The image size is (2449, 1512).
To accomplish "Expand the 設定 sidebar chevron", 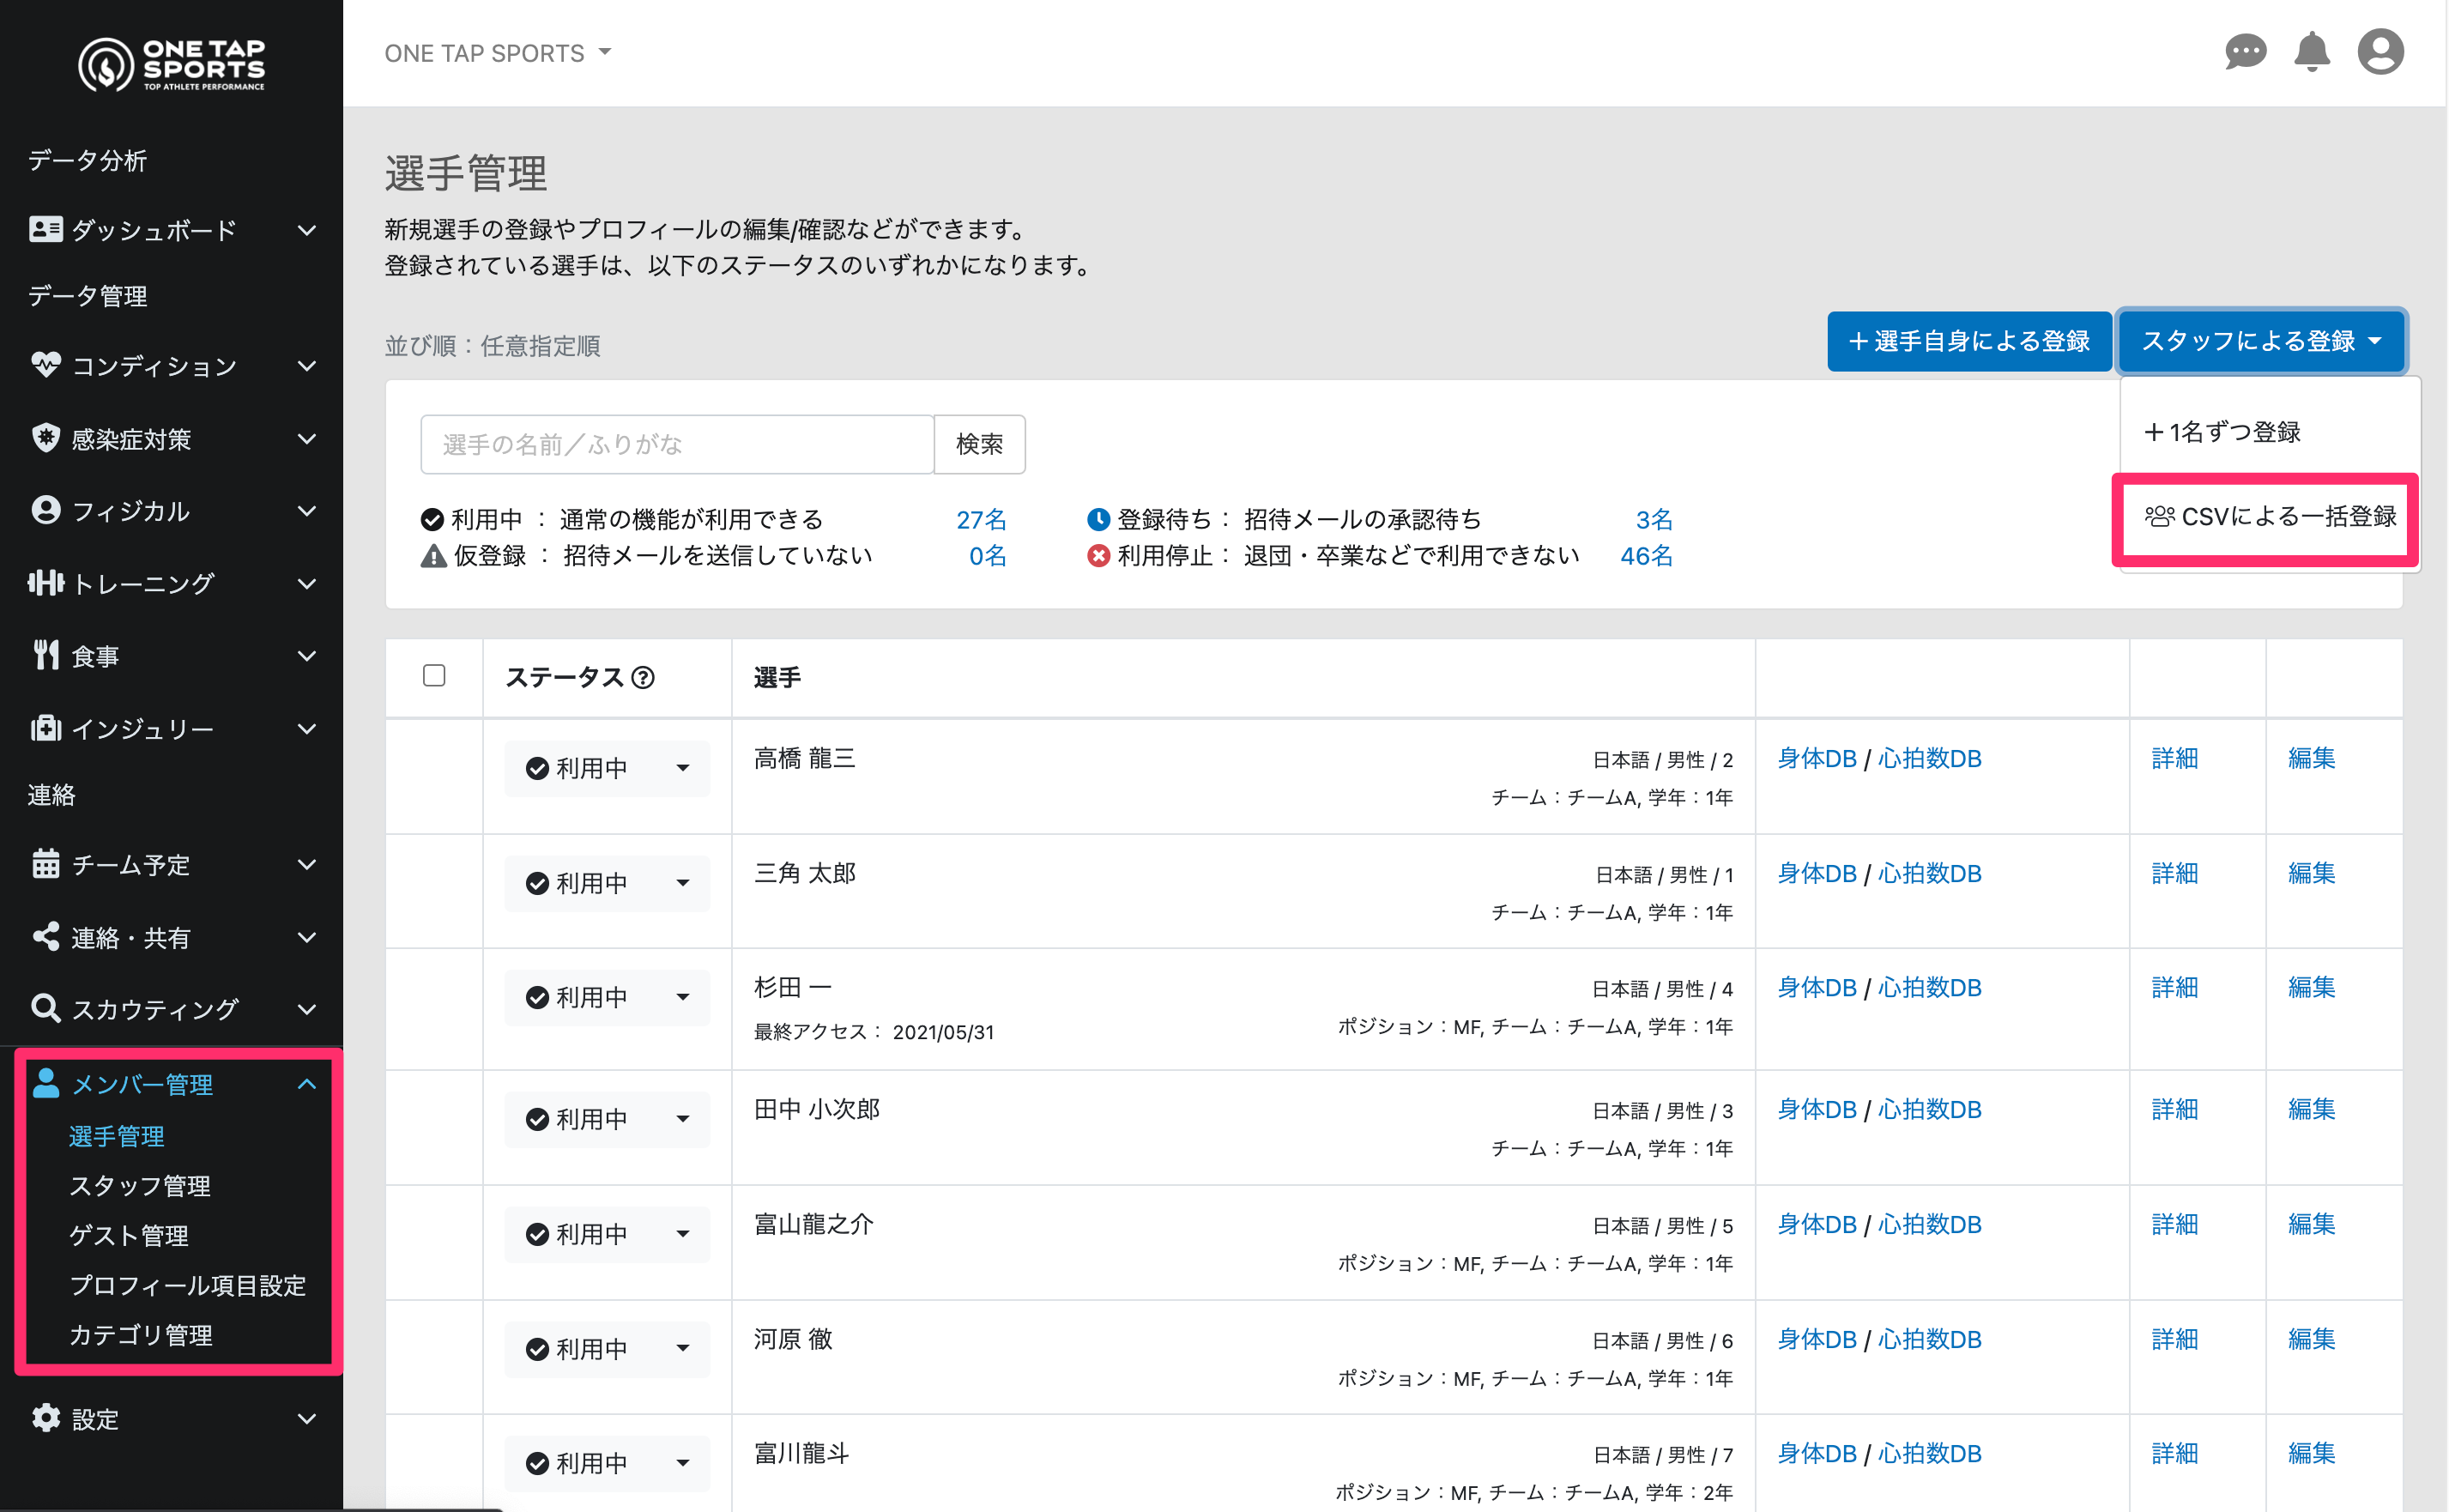I will [x=307, y=1419].
